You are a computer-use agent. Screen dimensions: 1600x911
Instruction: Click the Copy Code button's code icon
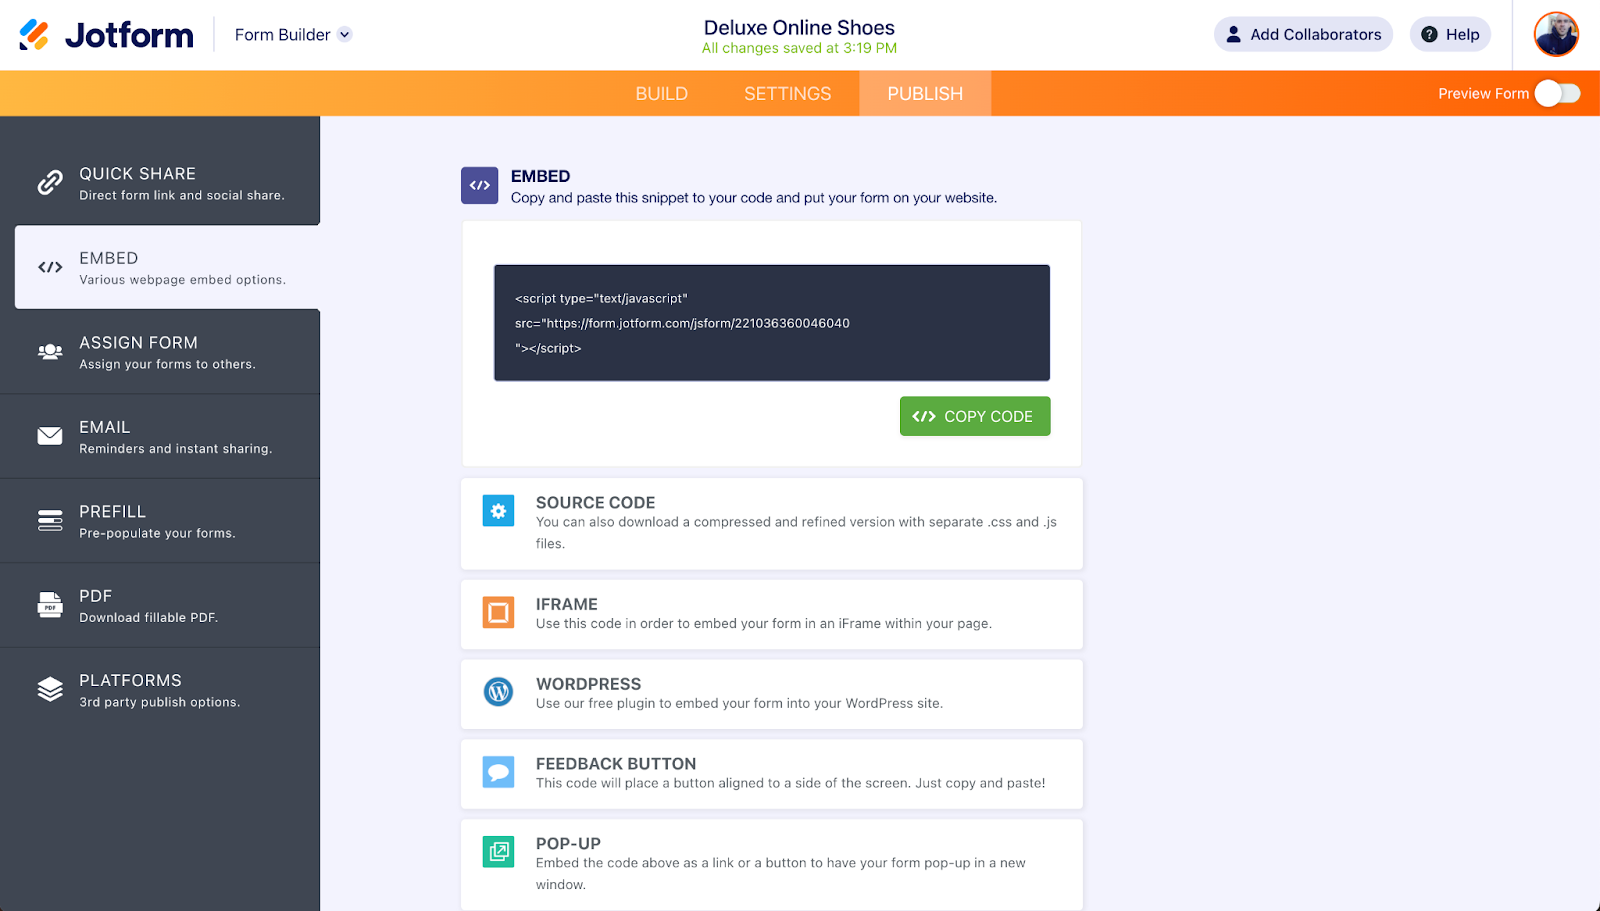(924, 416)
